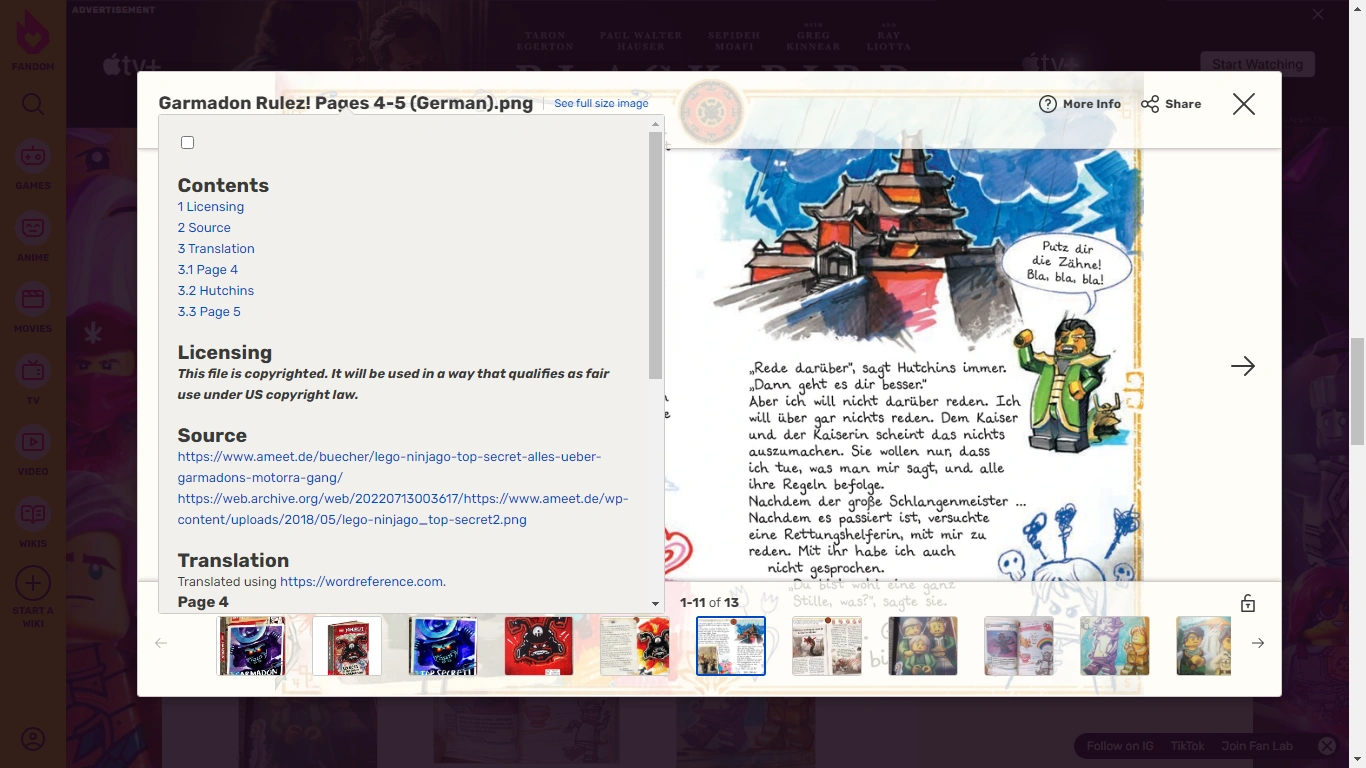Dismiss the bottom social bar X
This screenshot has width=1366, height=768.
tap(1327, 746)
